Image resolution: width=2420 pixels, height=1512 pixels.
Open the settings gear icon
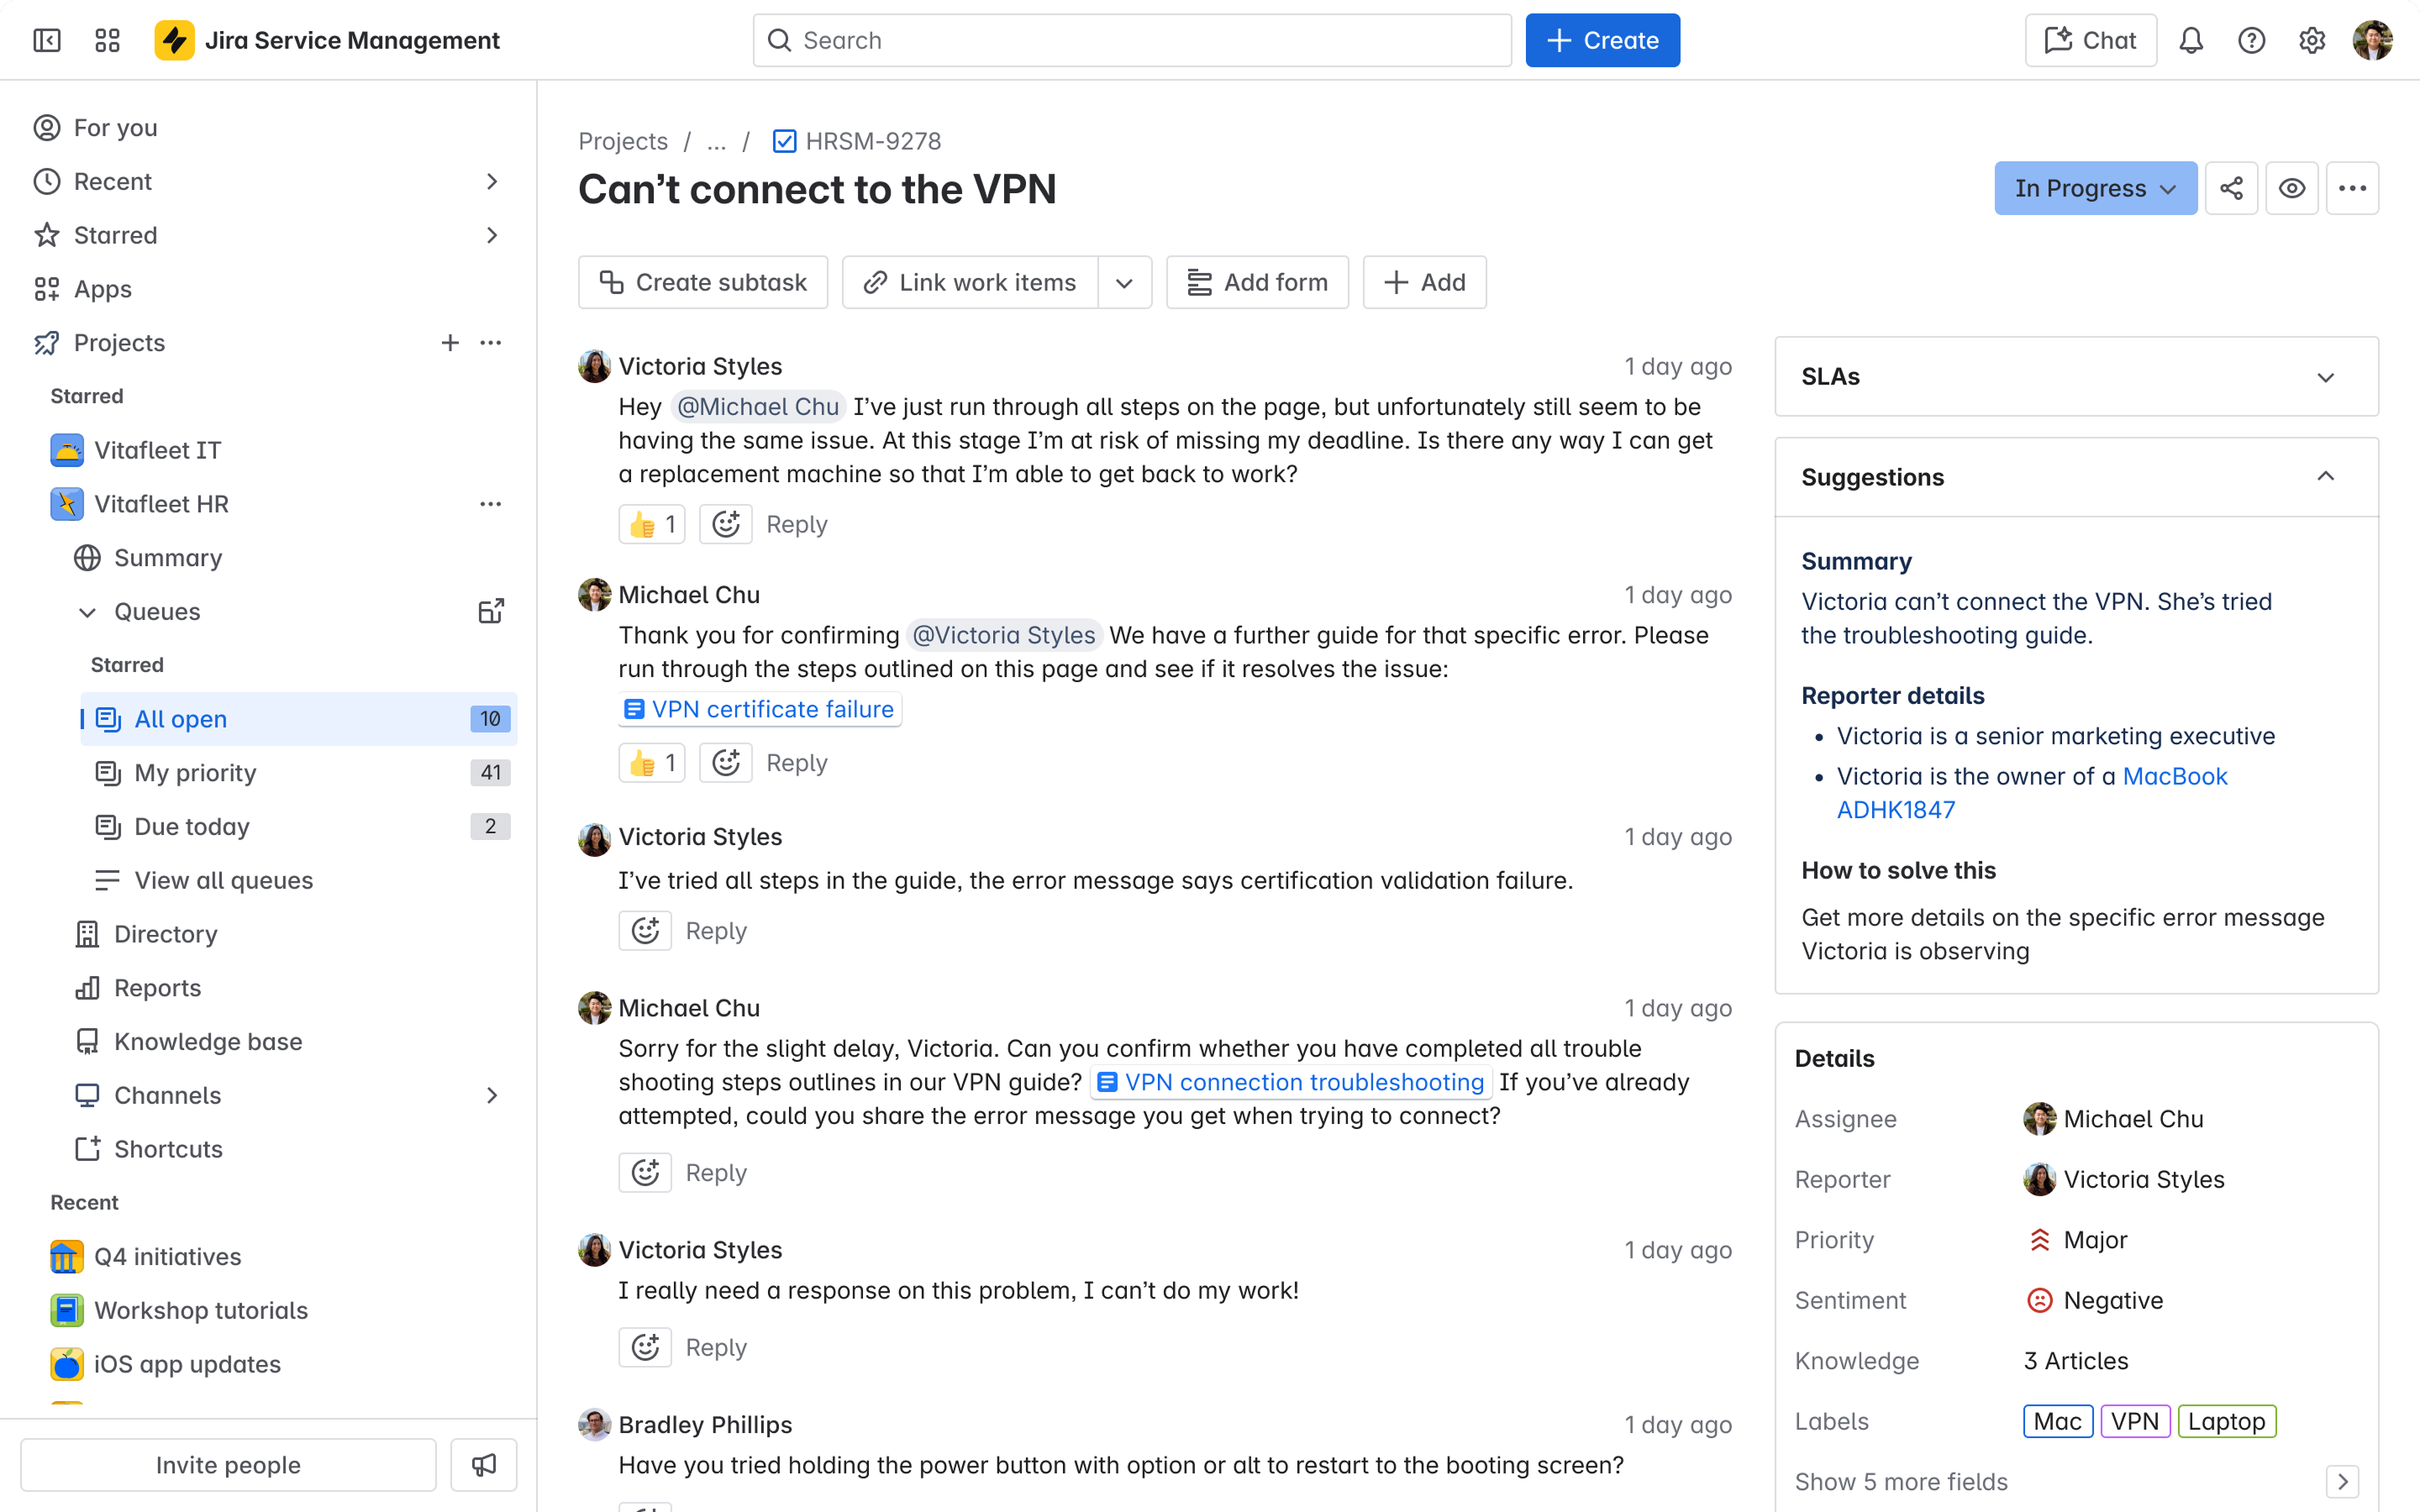click(x=2312, y=40)
